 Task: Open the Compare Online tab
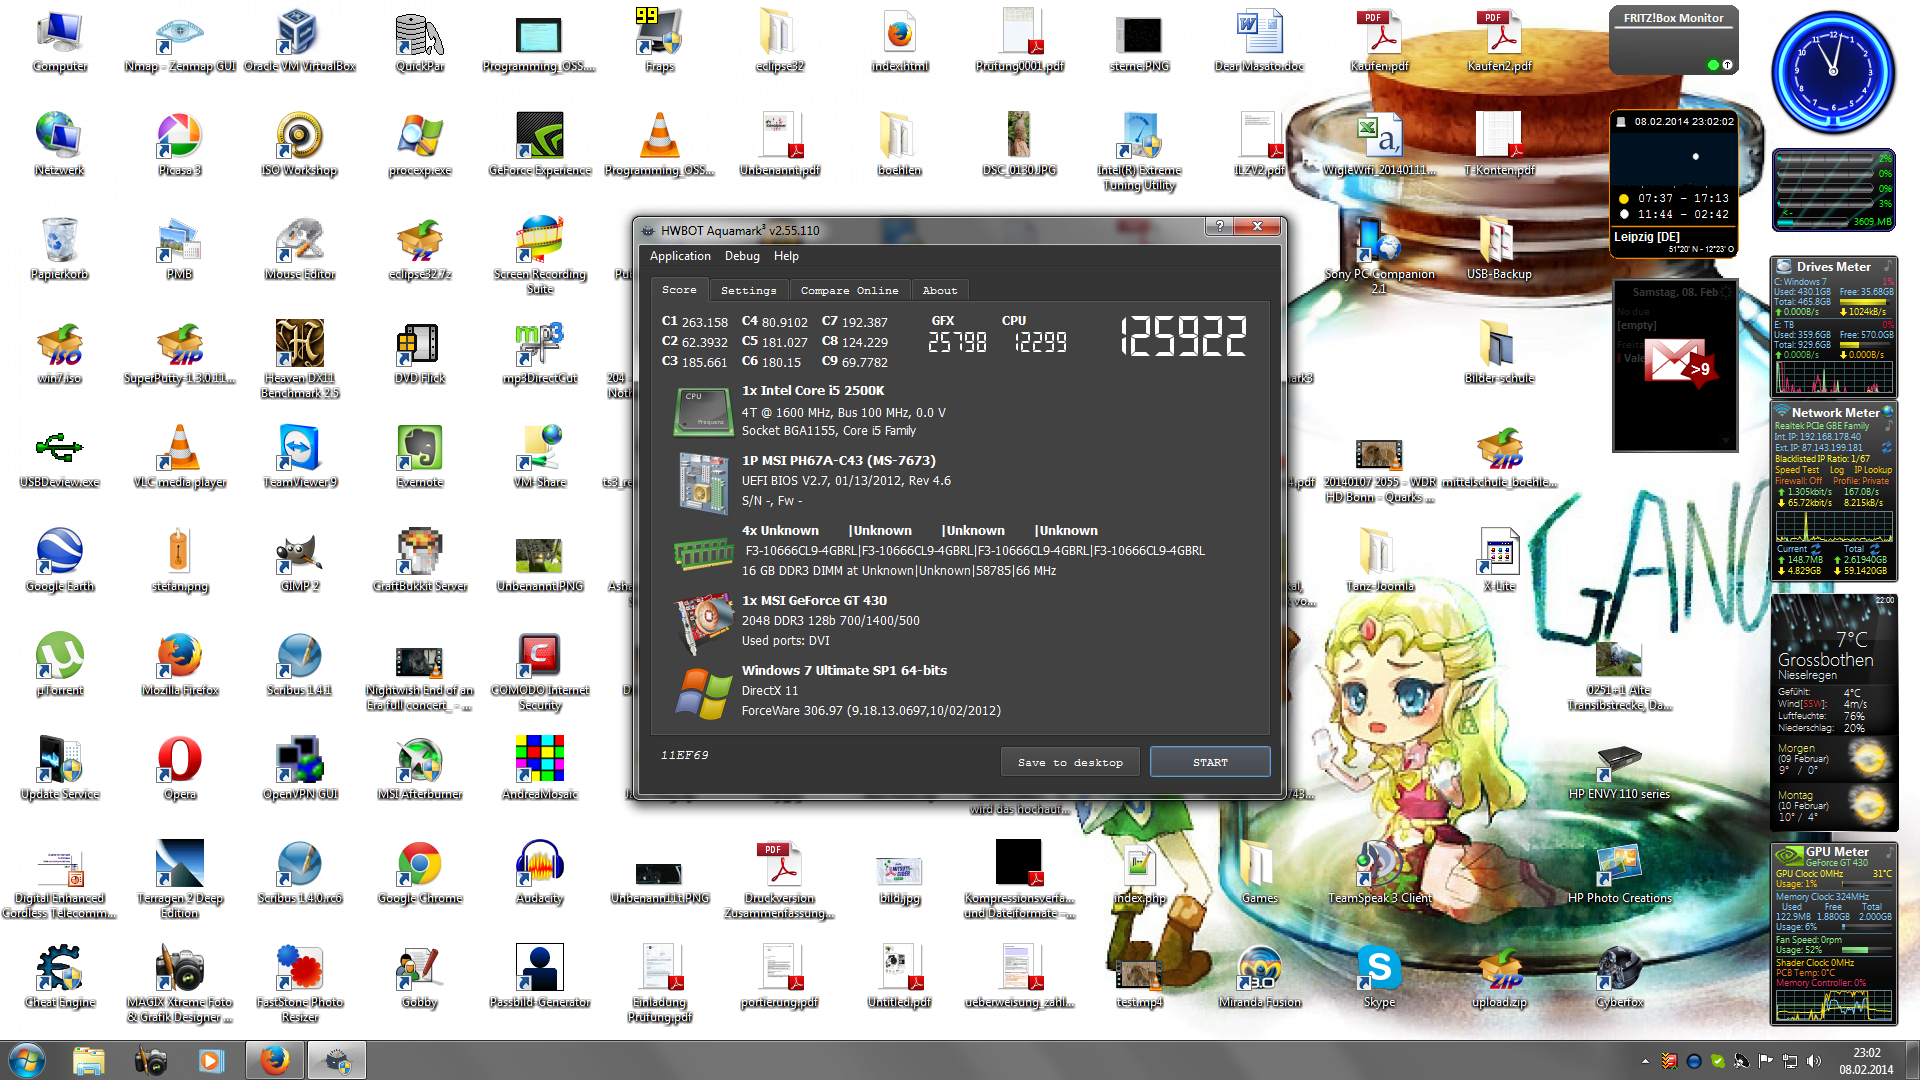pyautogui.click(x=849, y=290)
